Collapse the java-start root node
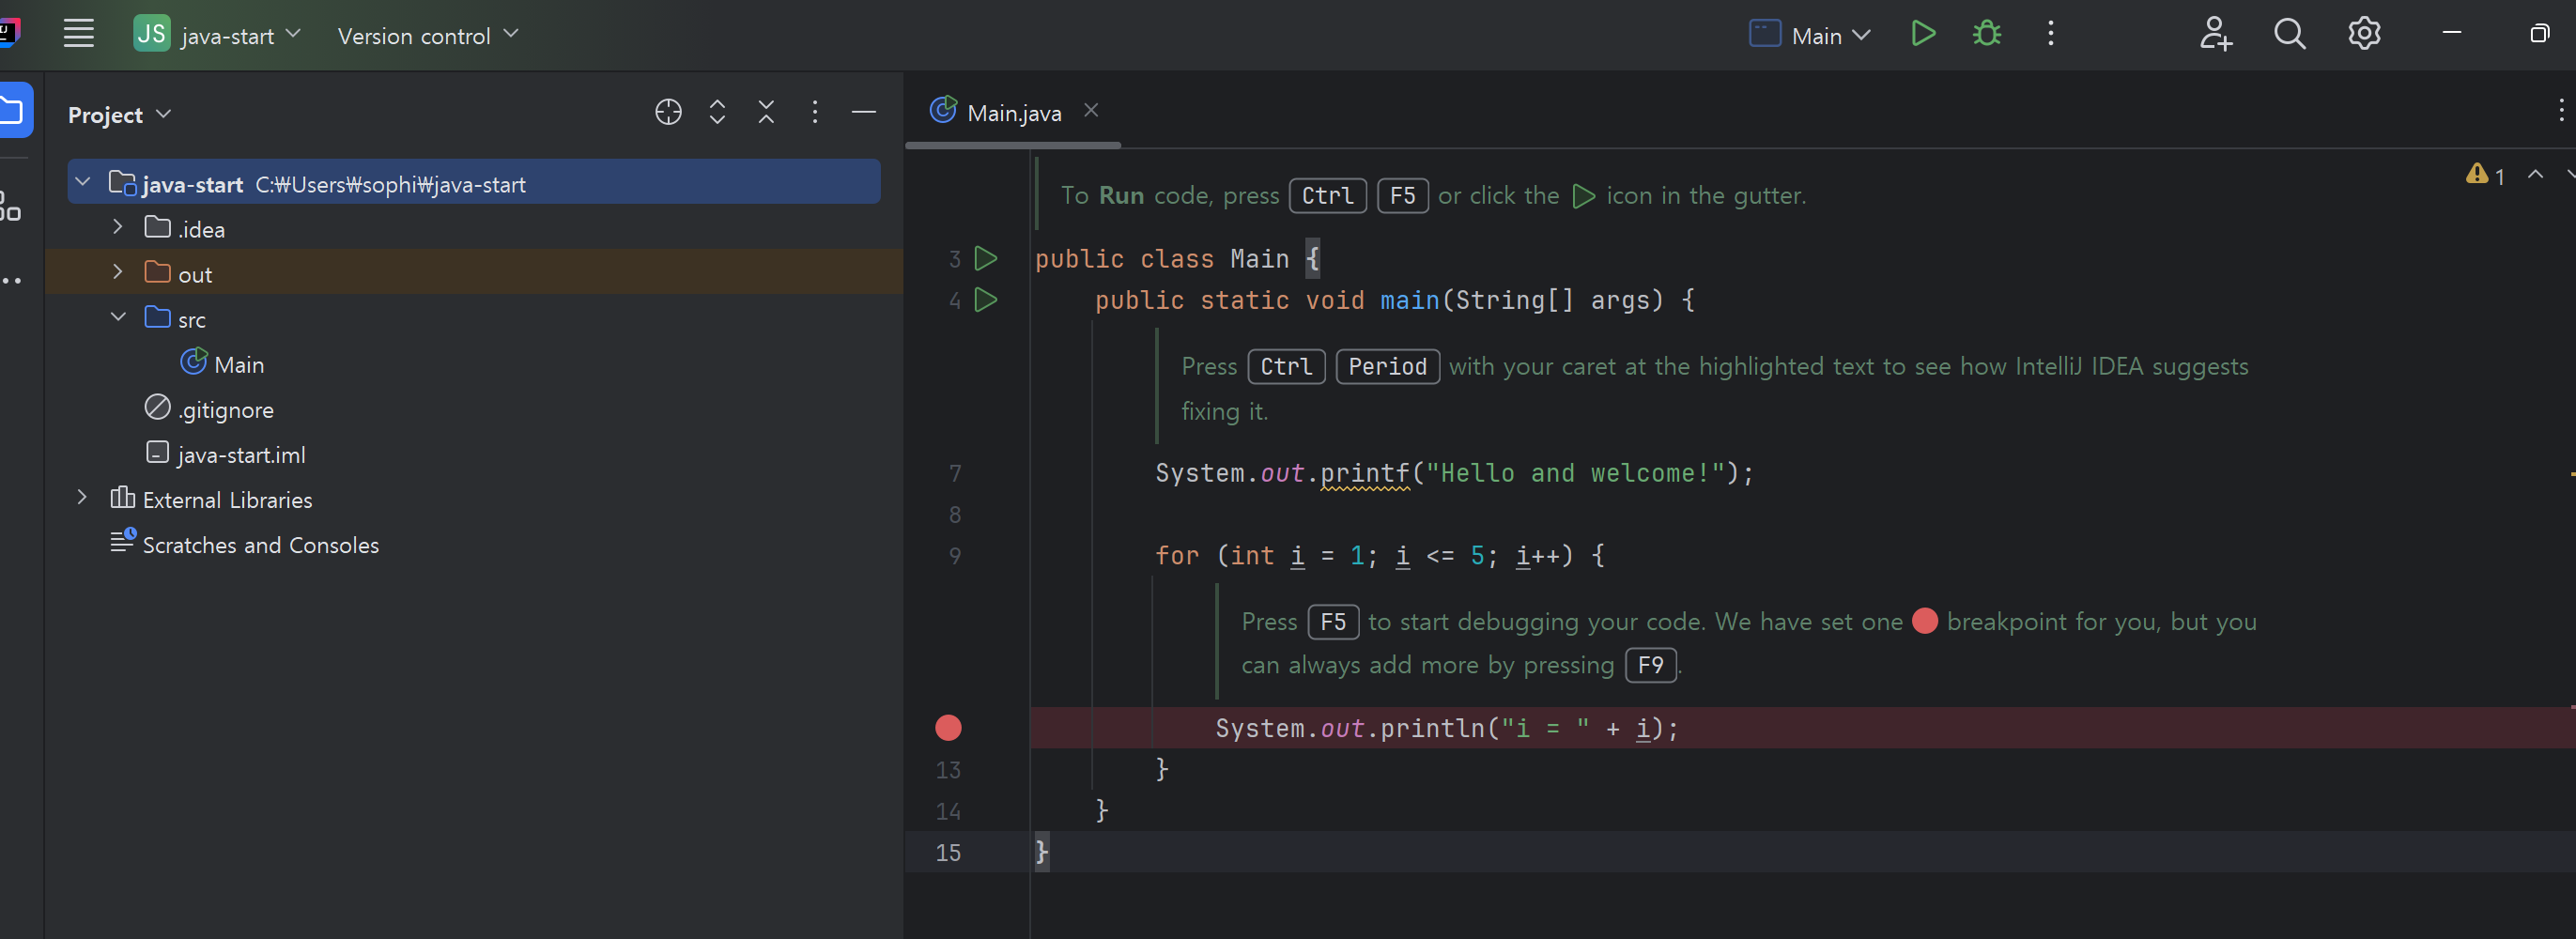The width and height of the screenshot is (2576, 939). point(83,183)
